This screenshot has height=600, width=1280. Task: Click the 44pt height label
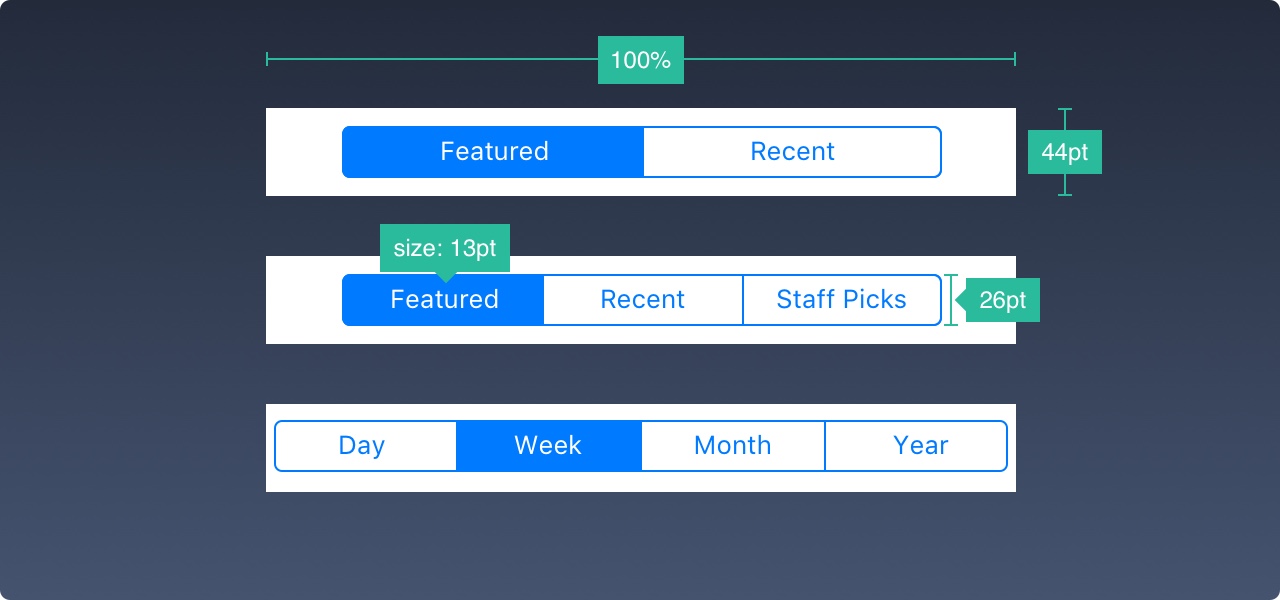[x=1065, y=152]
